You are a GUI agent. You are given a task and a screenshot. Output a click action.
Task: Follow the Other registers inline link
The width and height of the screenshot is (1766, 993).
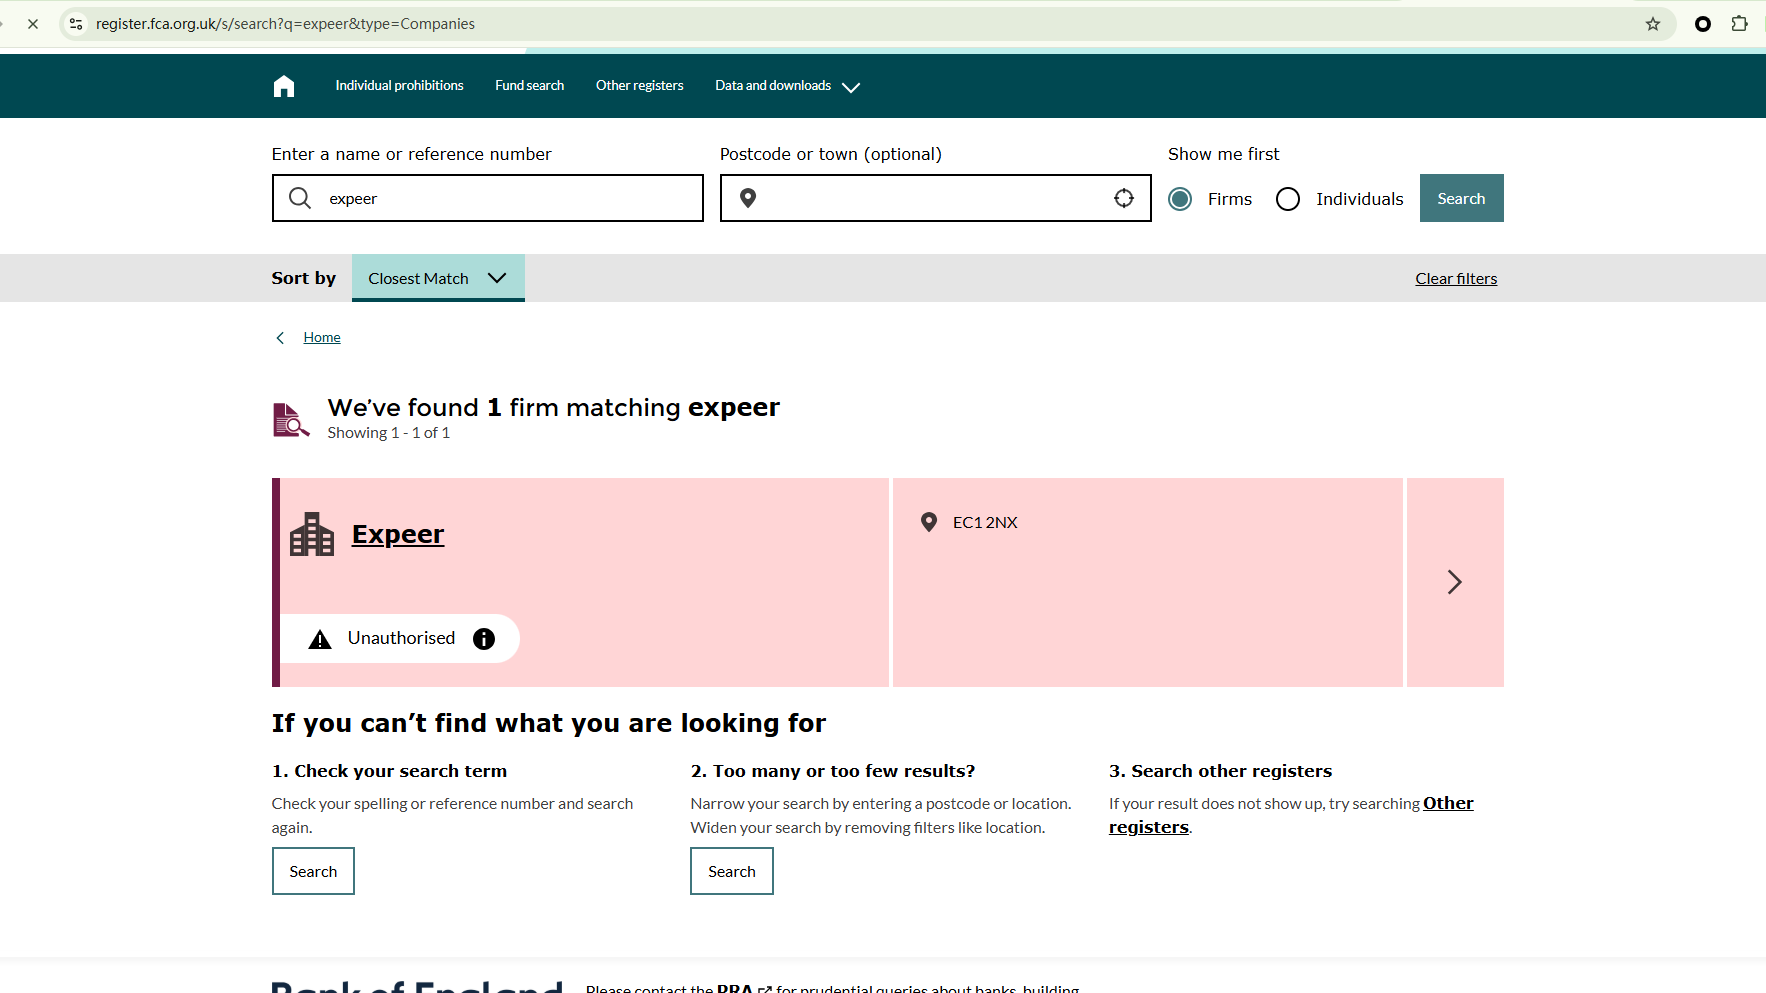1291,815
